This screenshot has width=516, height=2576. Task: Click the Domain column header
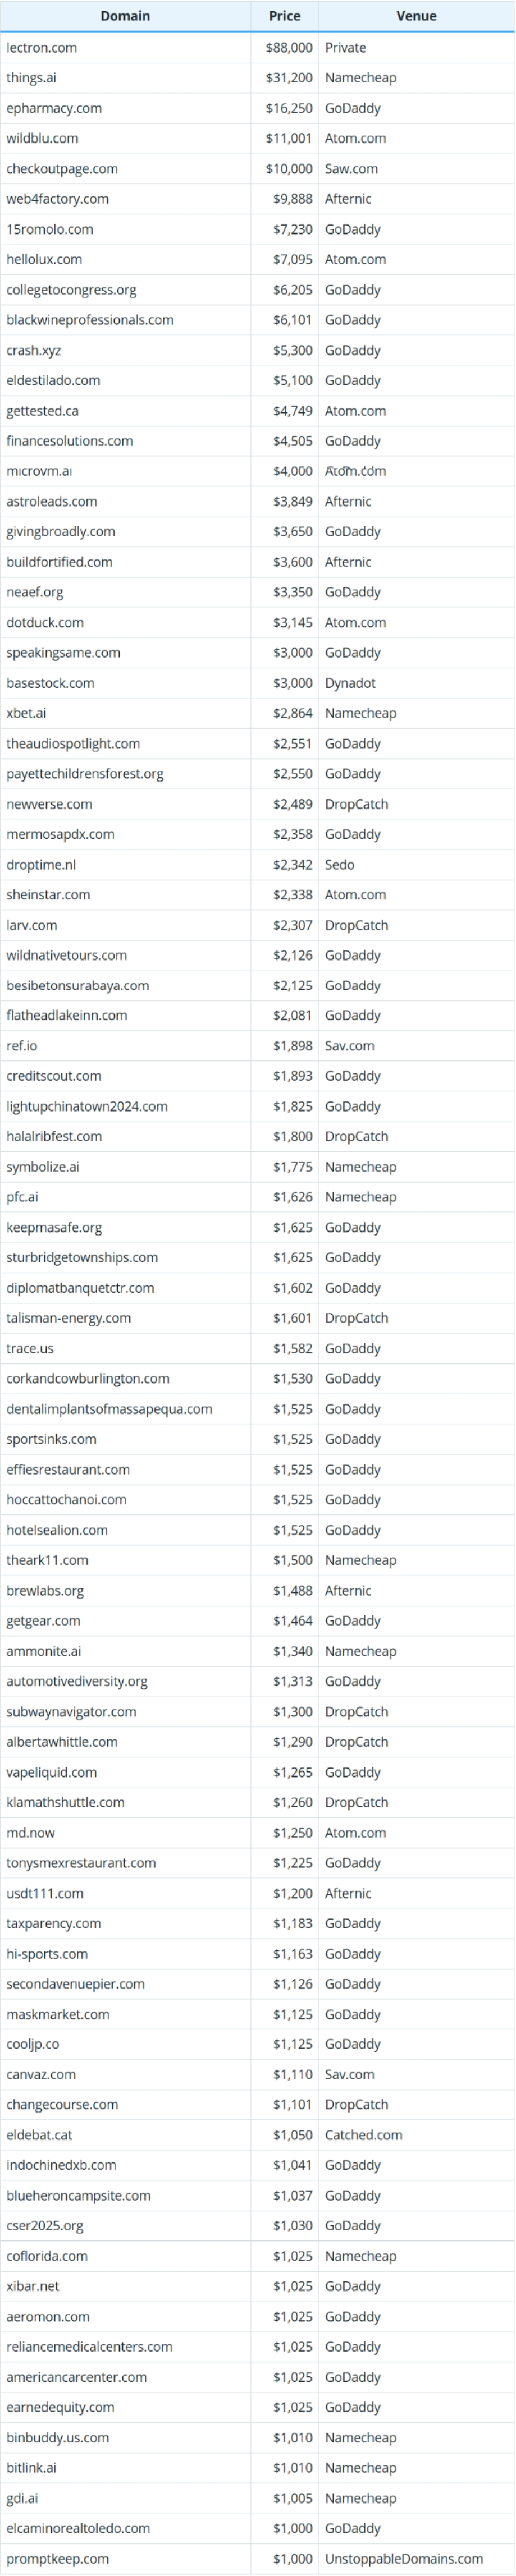[125, 16]
